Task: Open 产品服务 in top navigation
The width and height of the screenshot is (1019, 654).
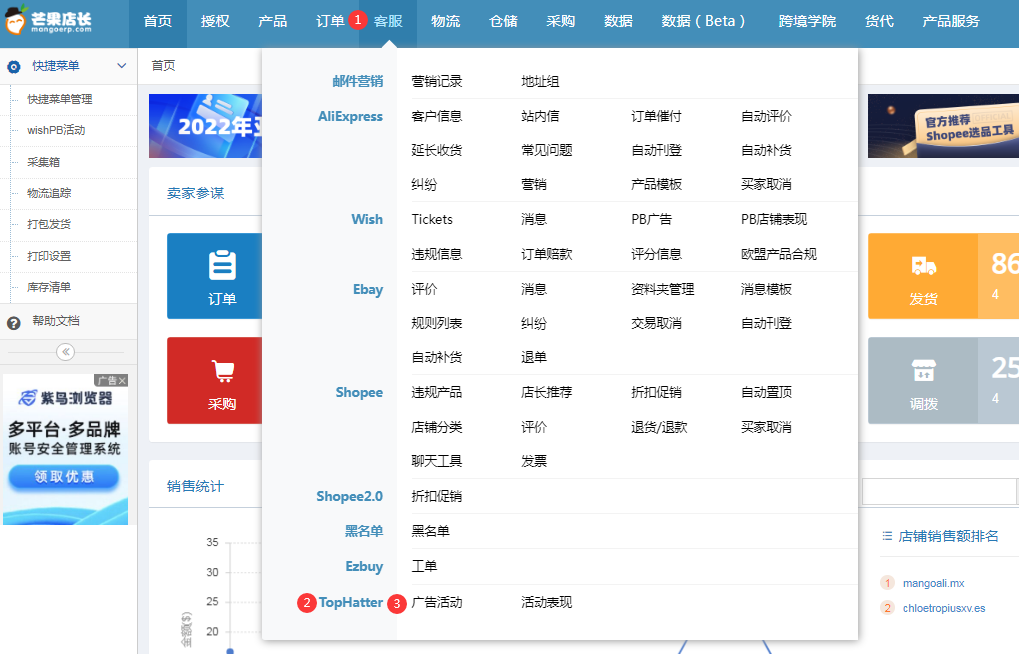Action: point(951,21)
